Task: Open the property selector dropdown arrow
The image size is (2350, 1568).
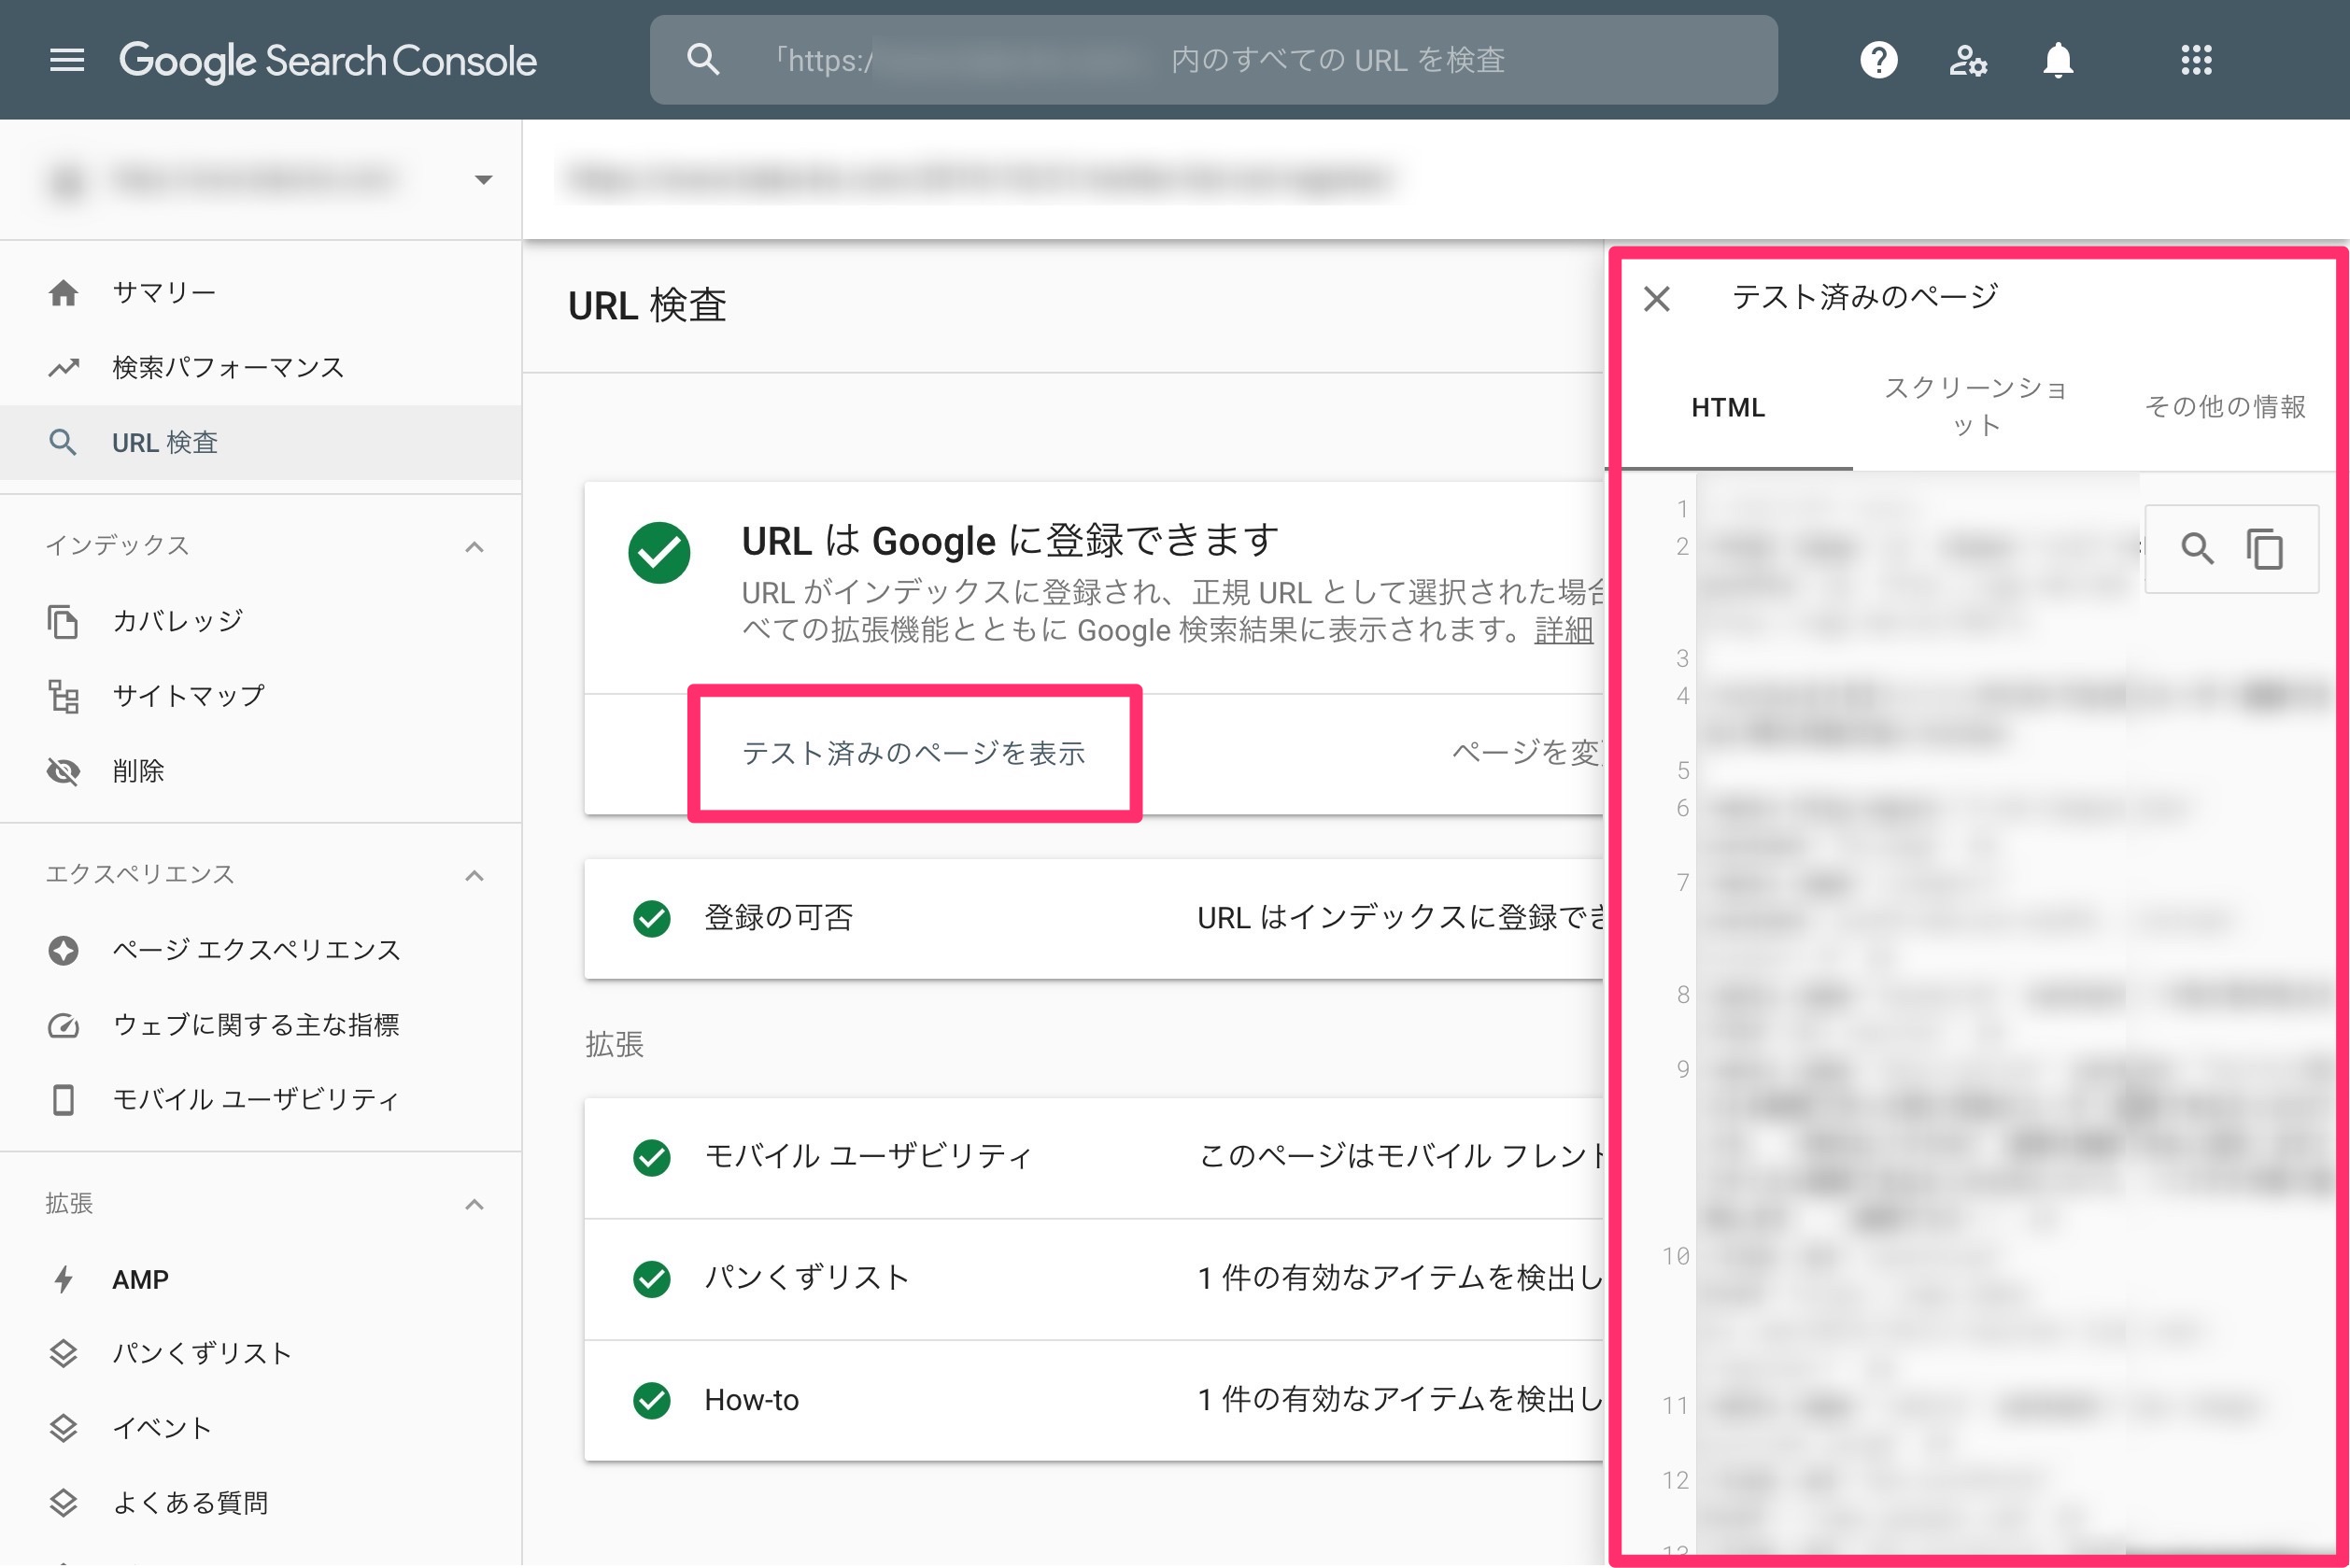Action: pos(483,180)
